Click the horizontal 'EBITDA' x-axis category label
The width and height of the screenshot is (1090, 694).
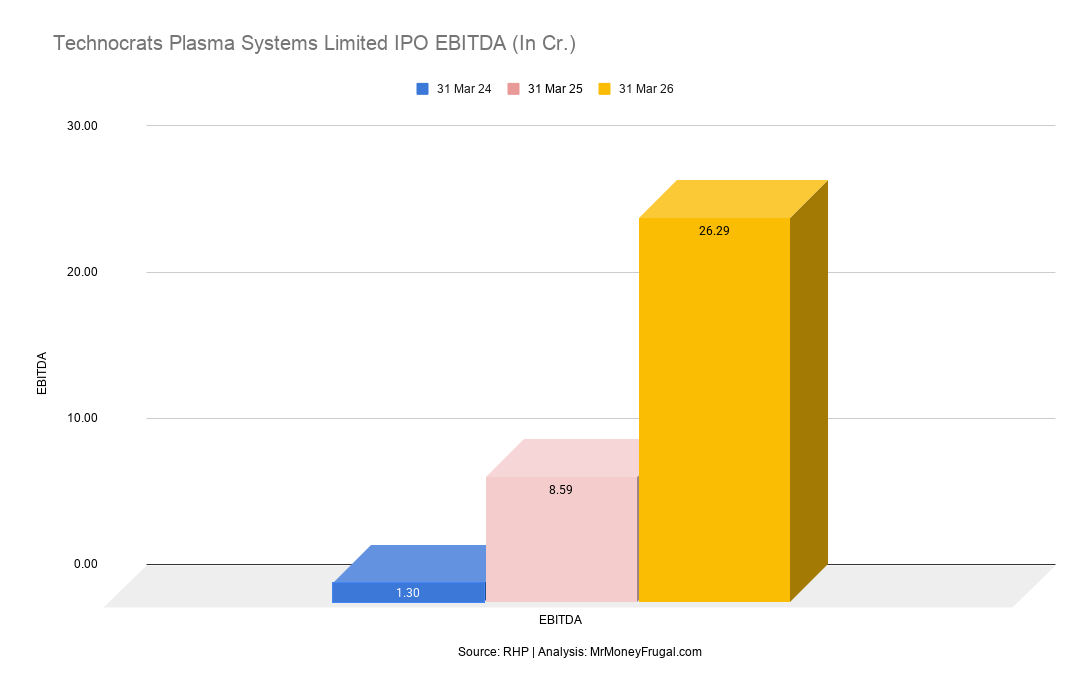pyautogui.click(x=560, y=620)
